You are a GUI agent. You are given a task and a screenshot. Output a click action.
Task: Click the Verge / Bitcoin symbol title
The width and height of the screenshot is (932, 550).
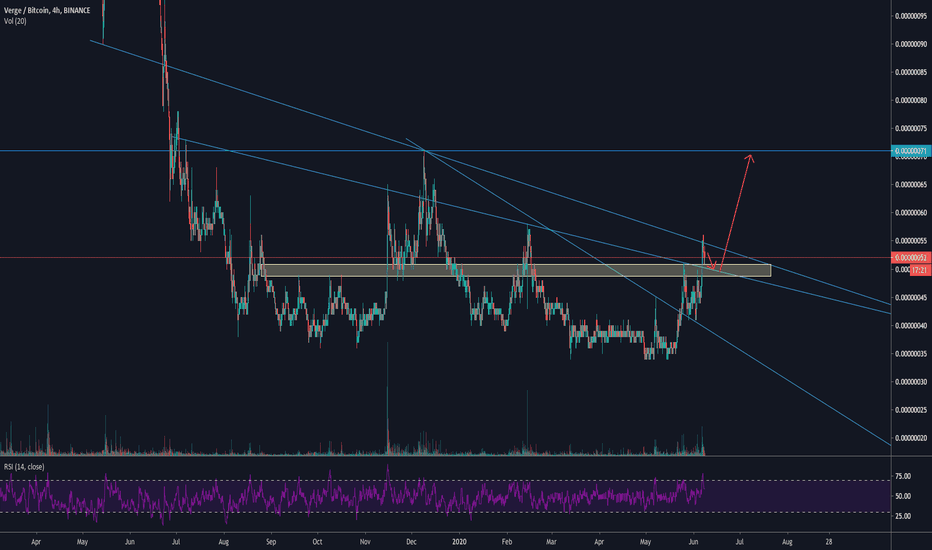point(47,10)
